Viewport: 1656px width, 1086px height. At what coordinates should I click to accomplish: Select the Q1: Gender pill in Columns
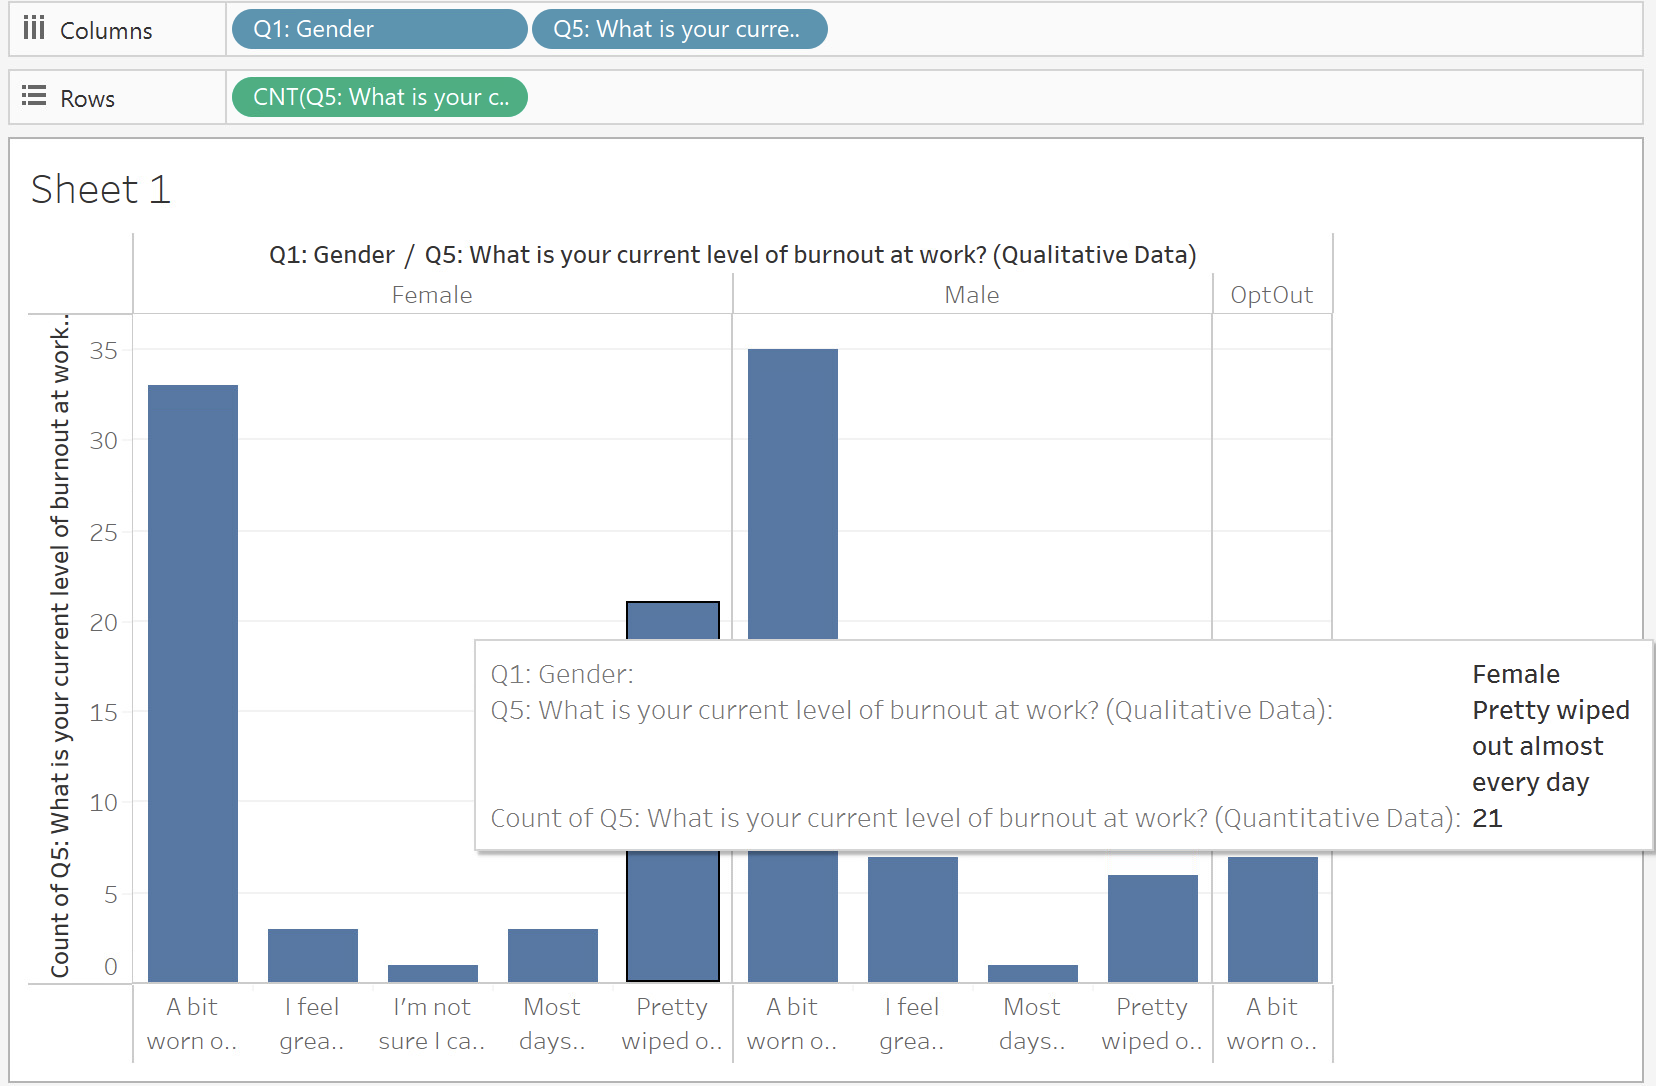(x=379, y=29)
